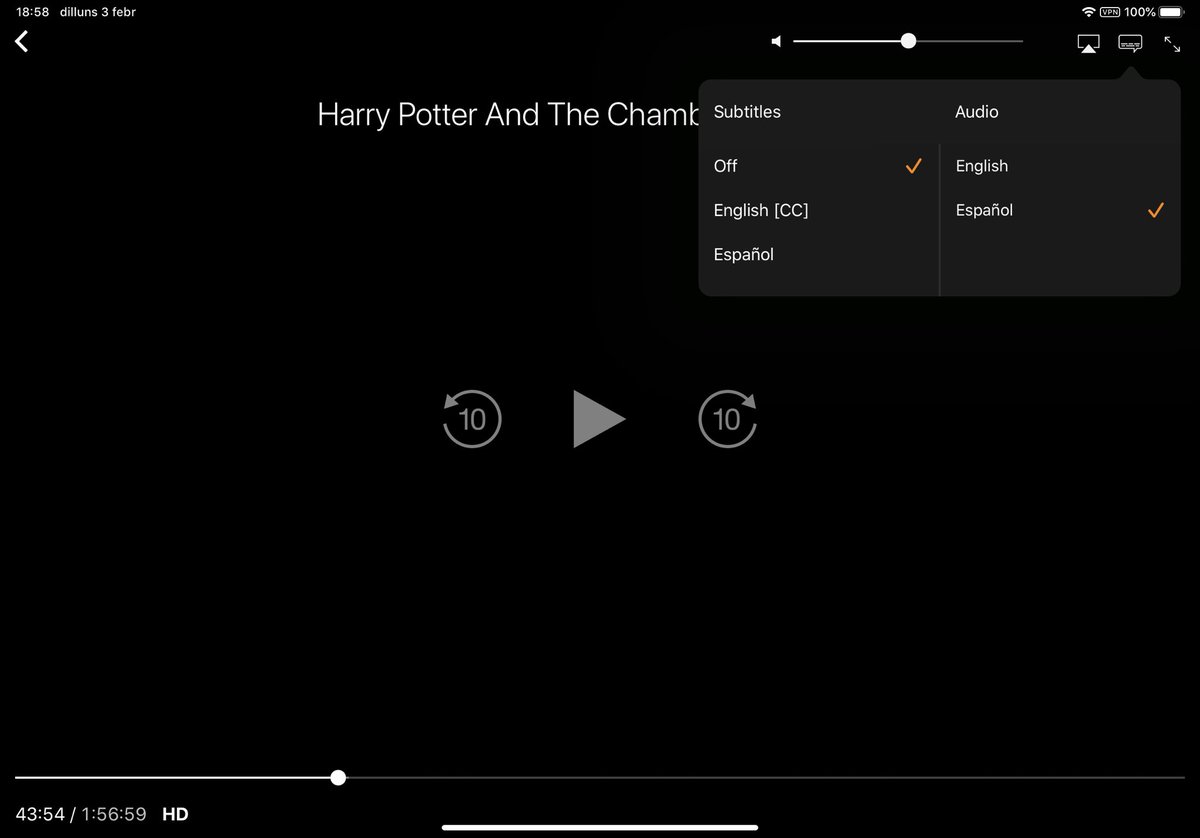Viewport: 1200px width, 838px height.
Task: Click the playback progress scrubber knob
Action: [338, 777]
